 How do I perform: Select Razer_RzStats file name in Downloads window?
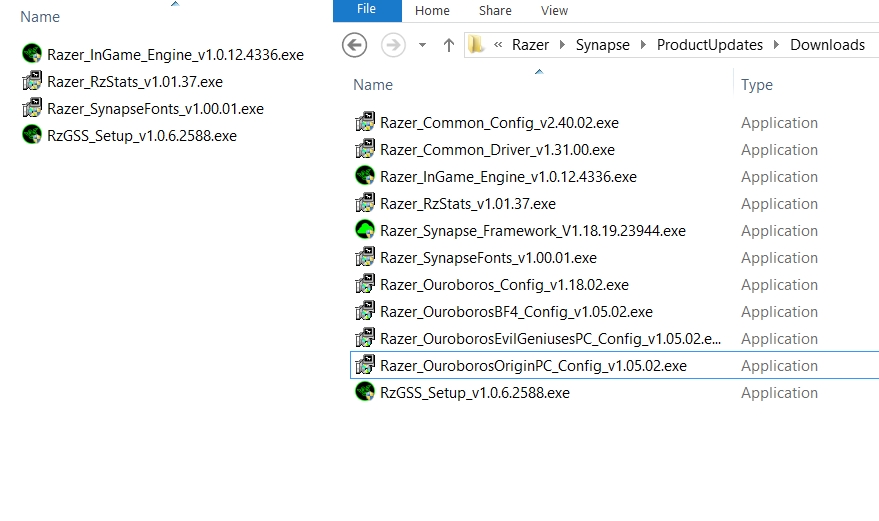468,204
